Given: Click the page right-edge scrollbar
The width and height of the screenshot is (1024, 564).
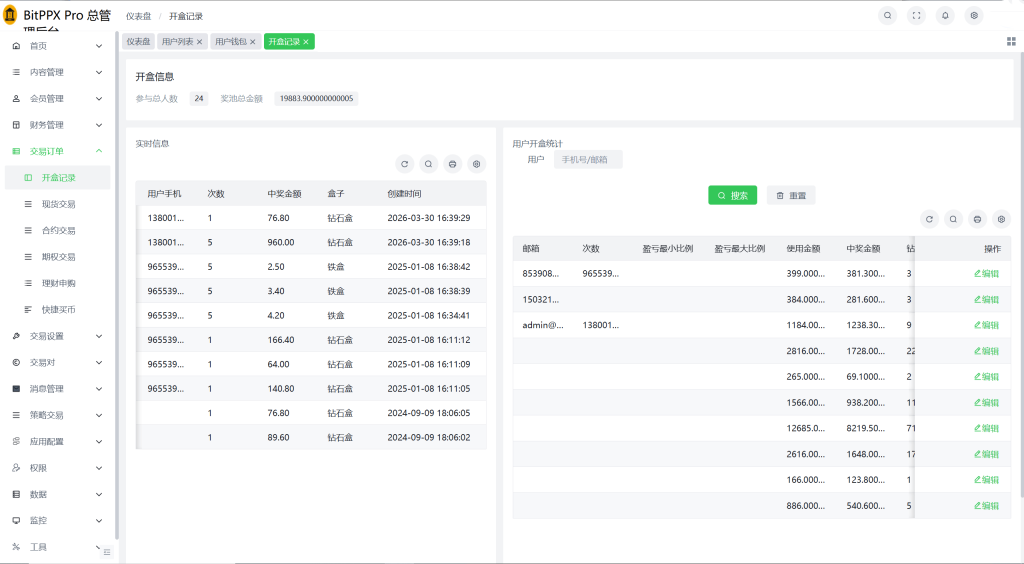Looking at the screenshot, I should coord(1021,274).
